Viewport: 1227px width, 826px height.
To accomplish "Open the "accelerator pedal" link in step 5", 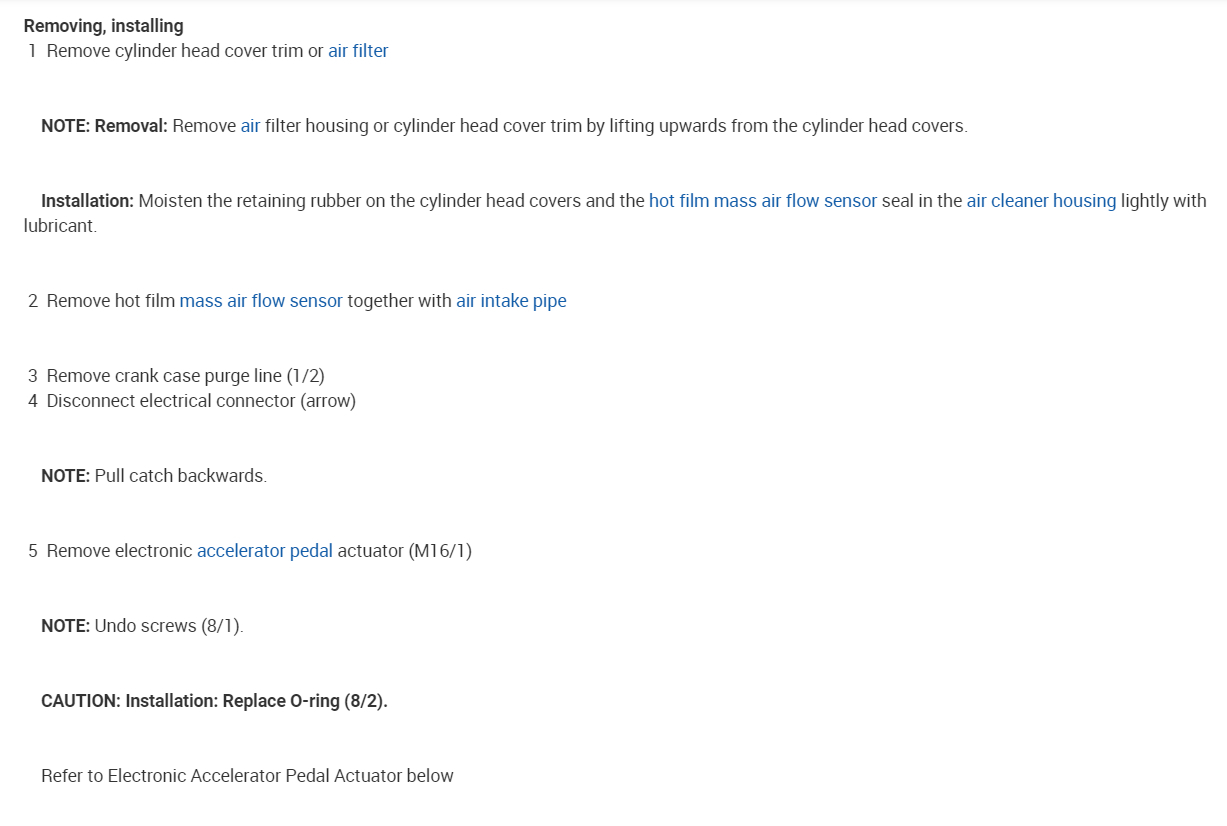I will point(264,551).
